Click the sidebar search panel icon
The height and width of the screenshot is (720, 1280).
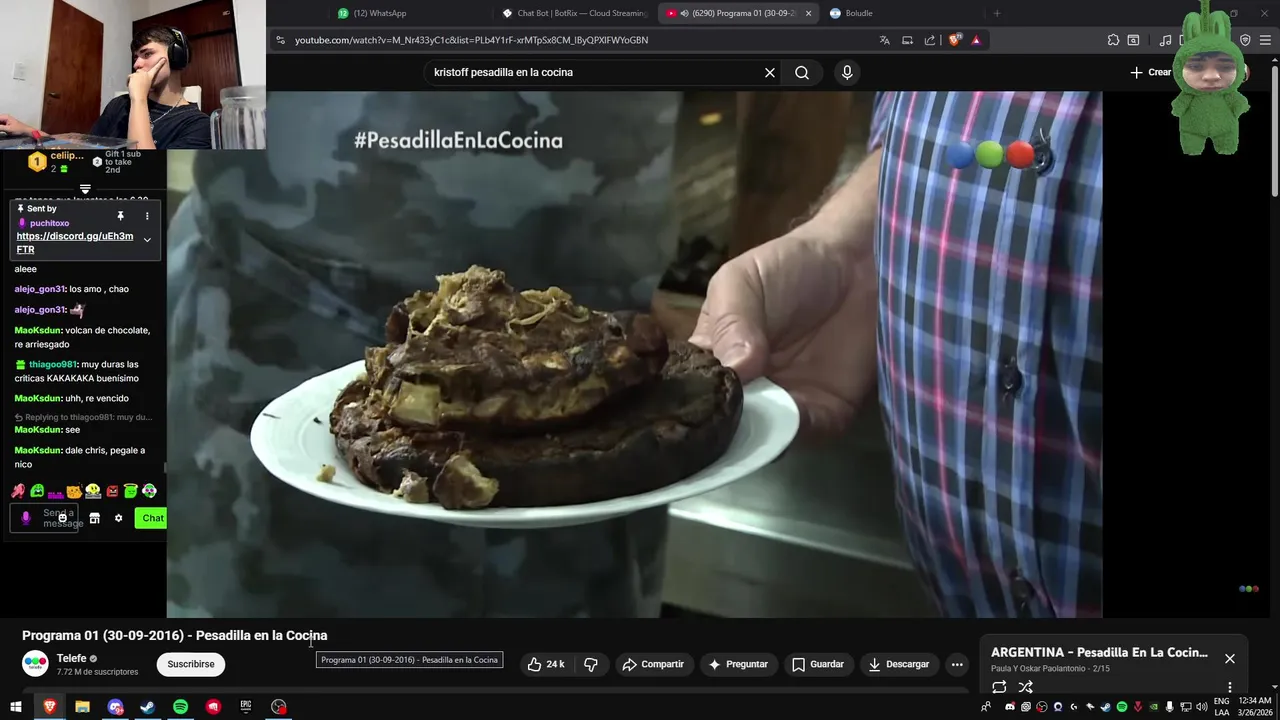[1133, 40]
